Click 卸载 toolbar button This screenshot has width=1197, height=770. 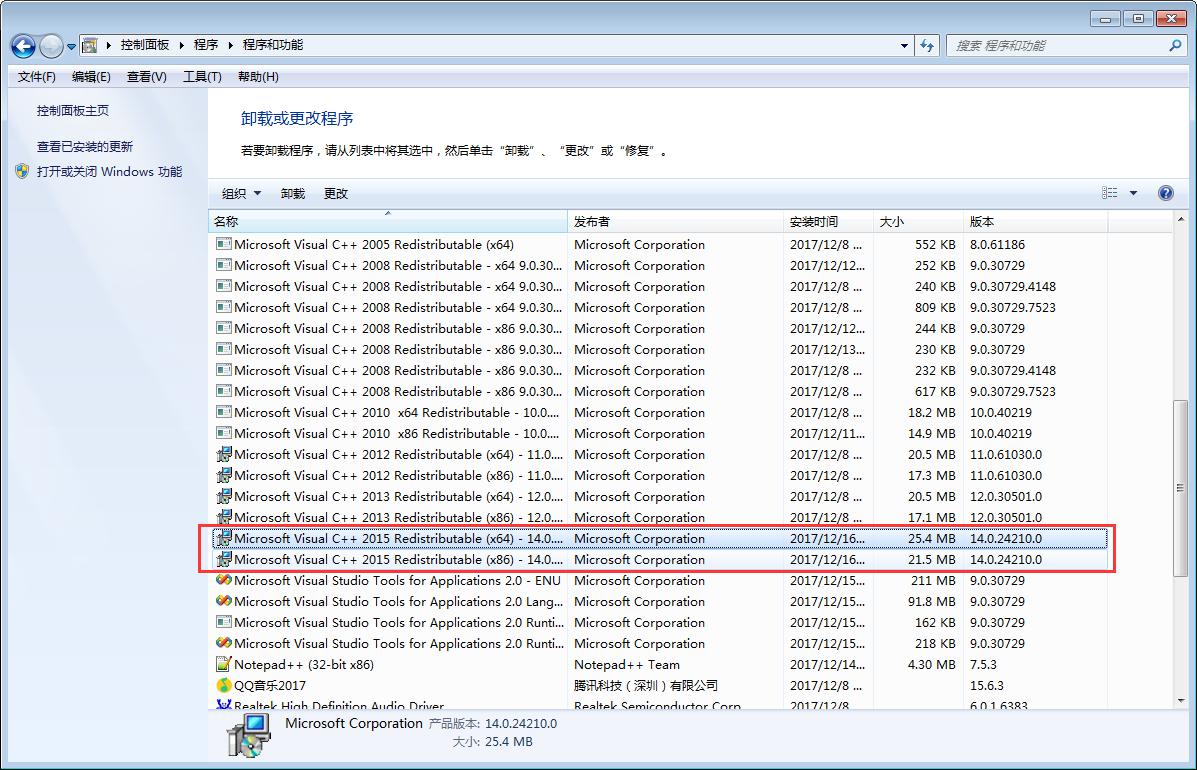tap(292, 194)
